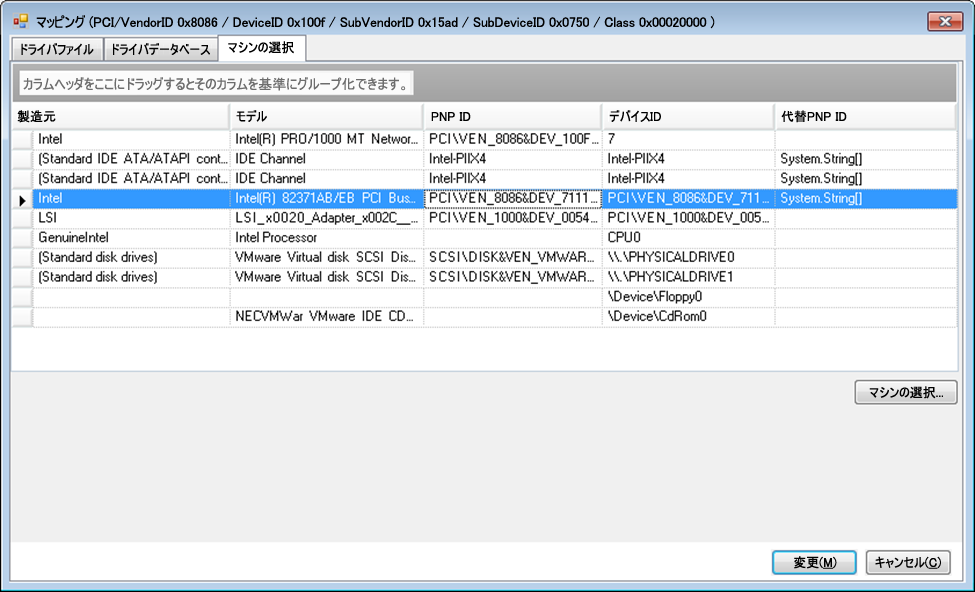Click the PHYSICALDRIVE1 device ID cell

coord(687,277)
